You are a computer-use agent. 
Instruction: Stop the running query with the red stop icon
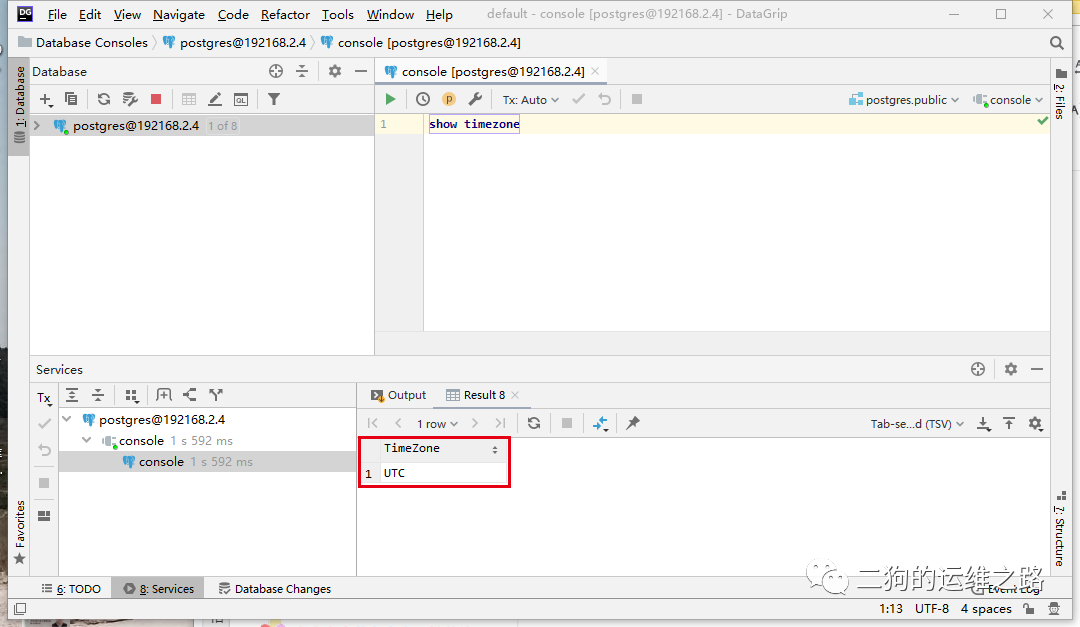click(157, 99)
